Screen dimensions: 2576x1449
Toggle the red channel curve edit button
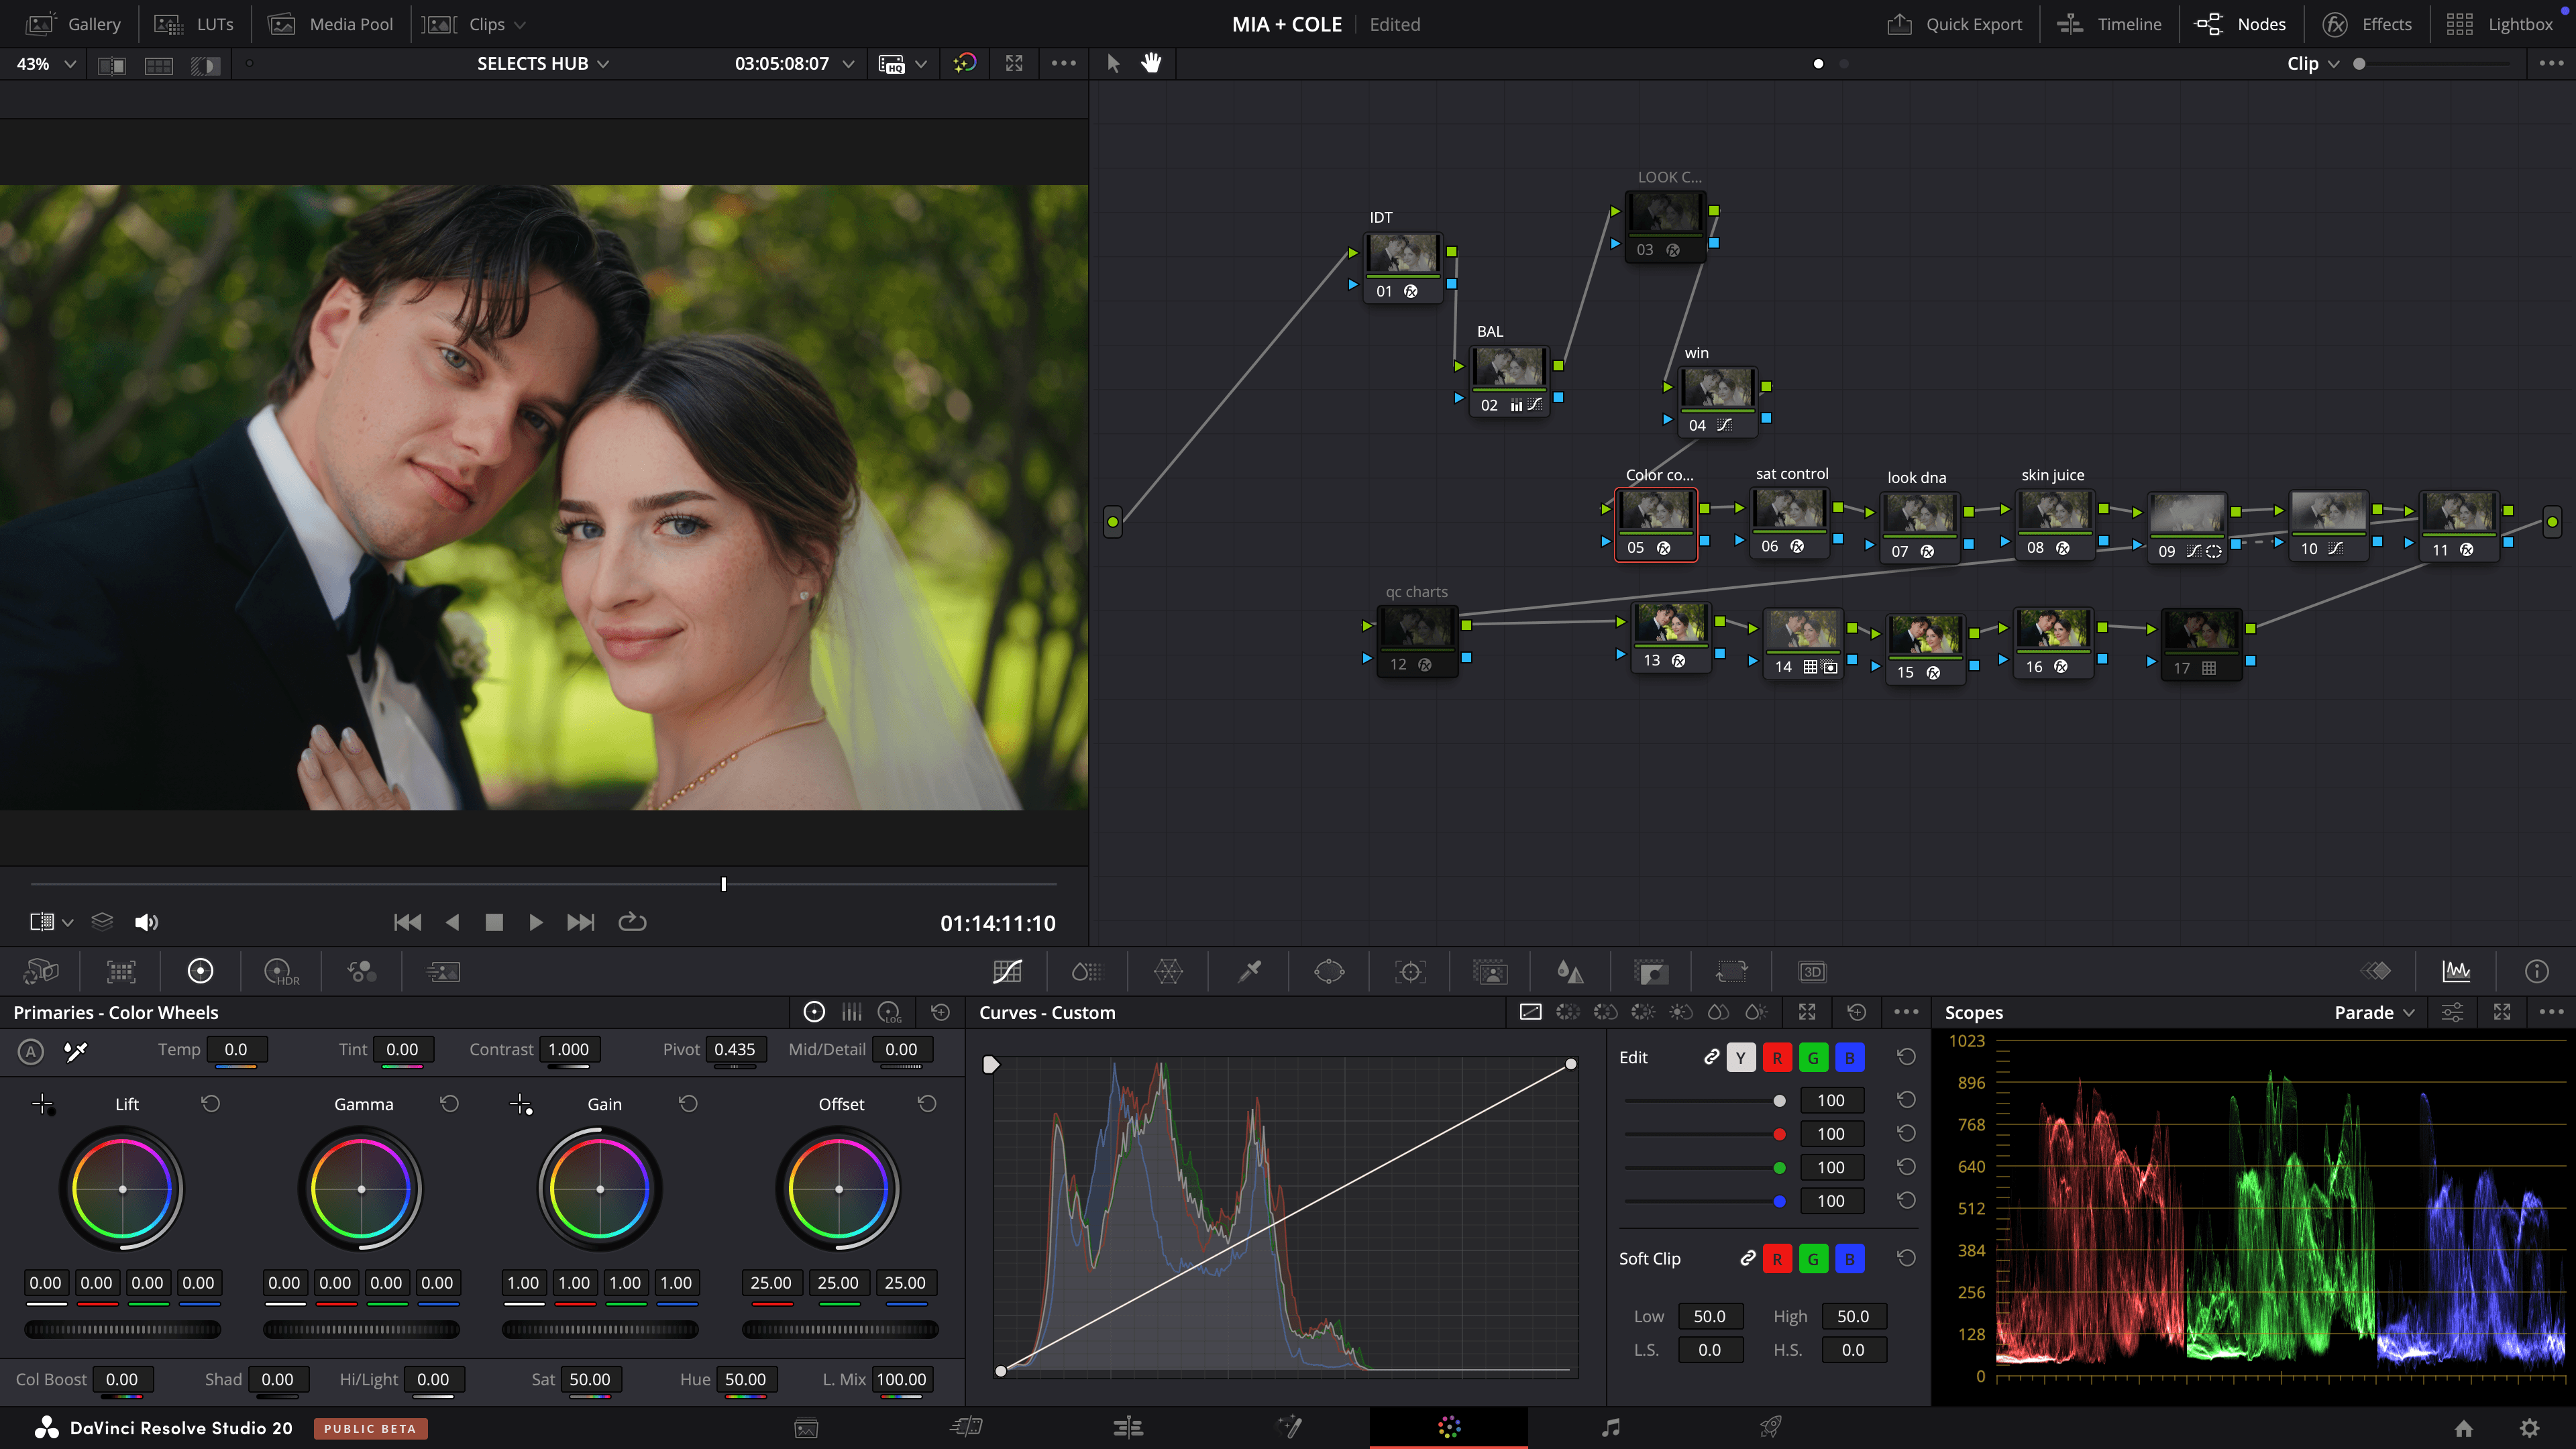[x=1777, y=1057]
